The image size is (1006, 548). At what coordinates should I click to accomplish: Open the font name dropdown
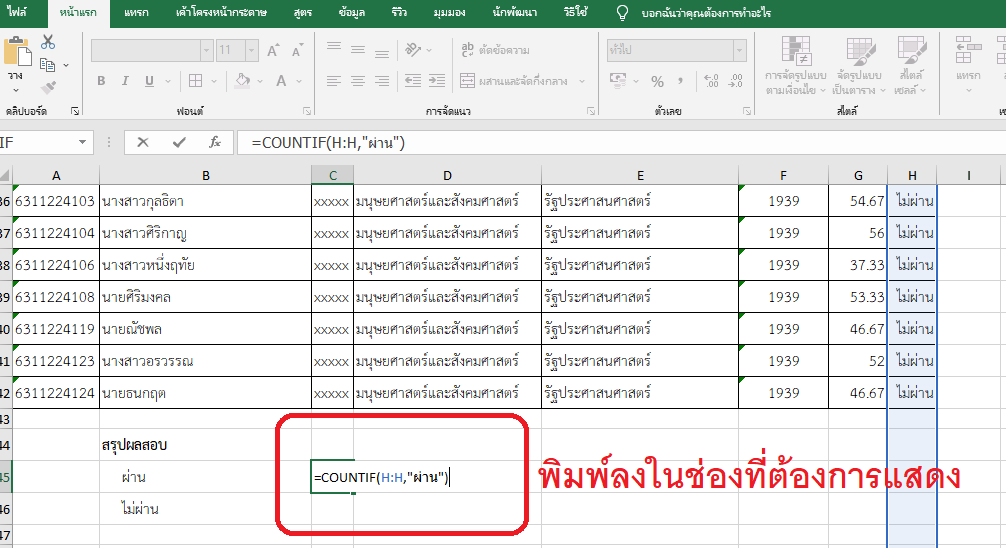207,50
